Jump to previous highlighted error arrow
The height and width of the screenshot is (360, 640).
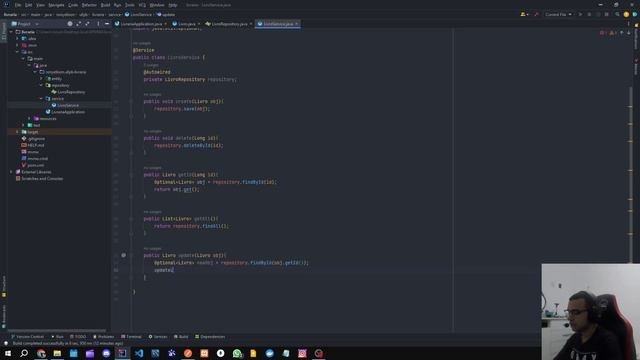tap(622, 33)
